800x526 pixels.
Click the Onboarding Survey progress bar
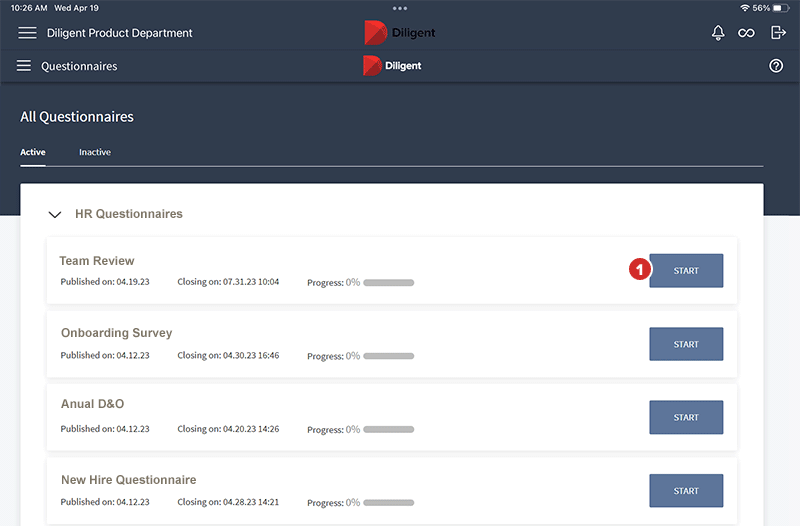388,356
